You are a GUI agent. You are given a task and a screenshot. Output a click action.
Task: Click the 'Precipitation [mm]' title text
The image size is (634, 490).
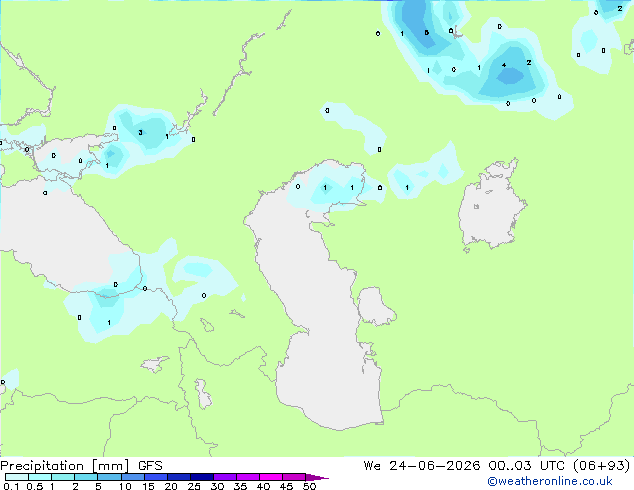(65, 466)
